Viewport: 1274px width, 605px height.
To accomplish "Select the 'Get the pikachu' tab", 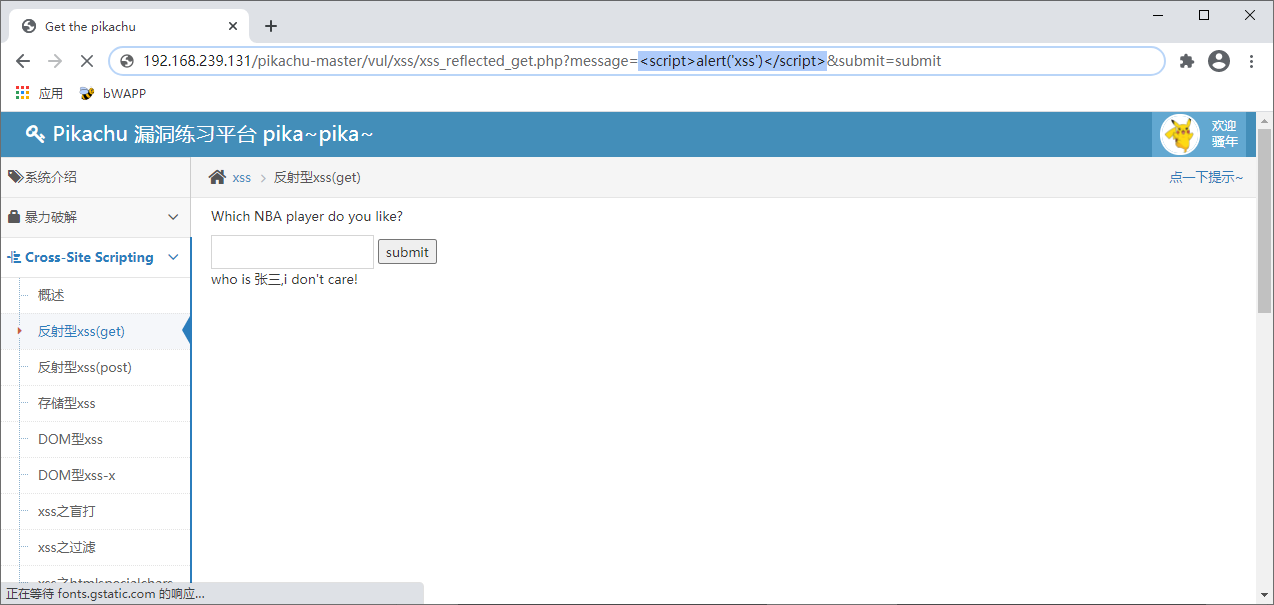I will pyautogui.click(x=128, y=26).
